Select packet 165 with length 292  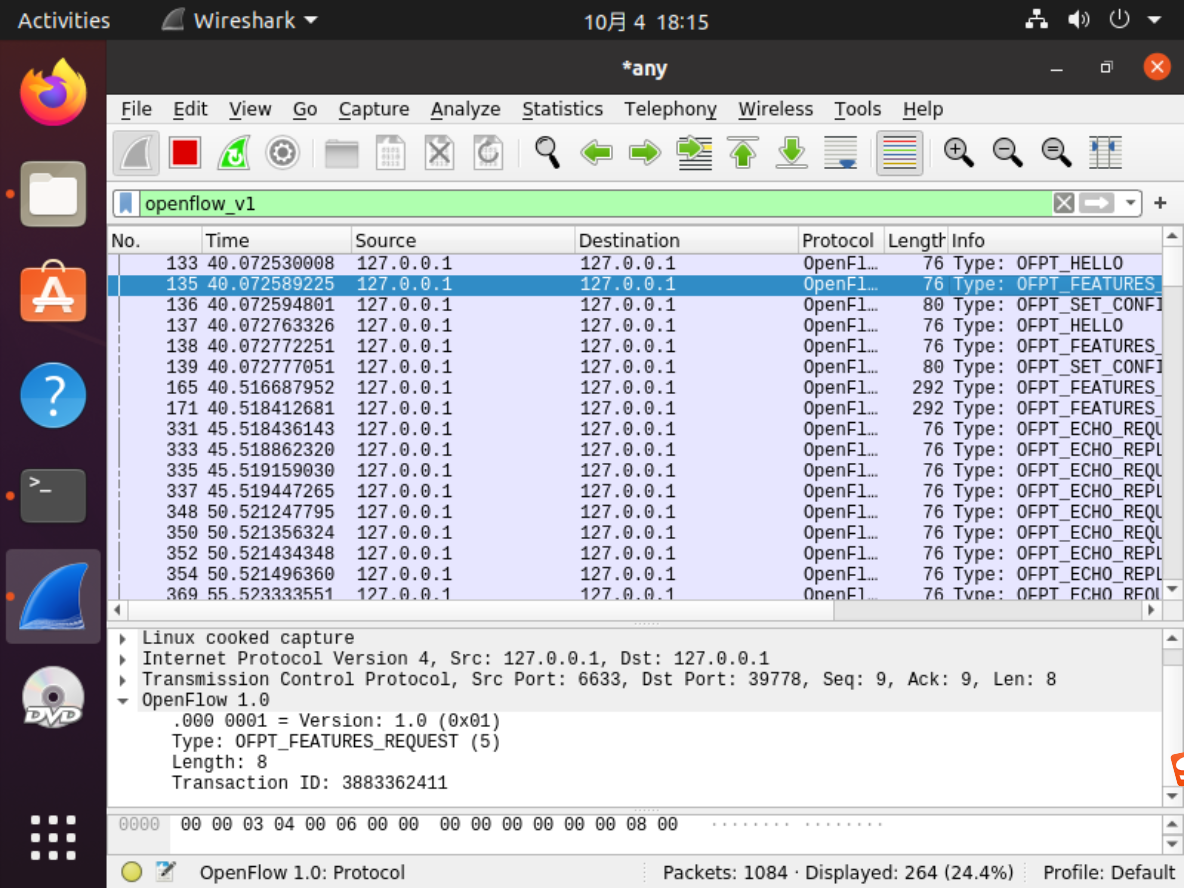pyautogui.click(x=634, y=387)
